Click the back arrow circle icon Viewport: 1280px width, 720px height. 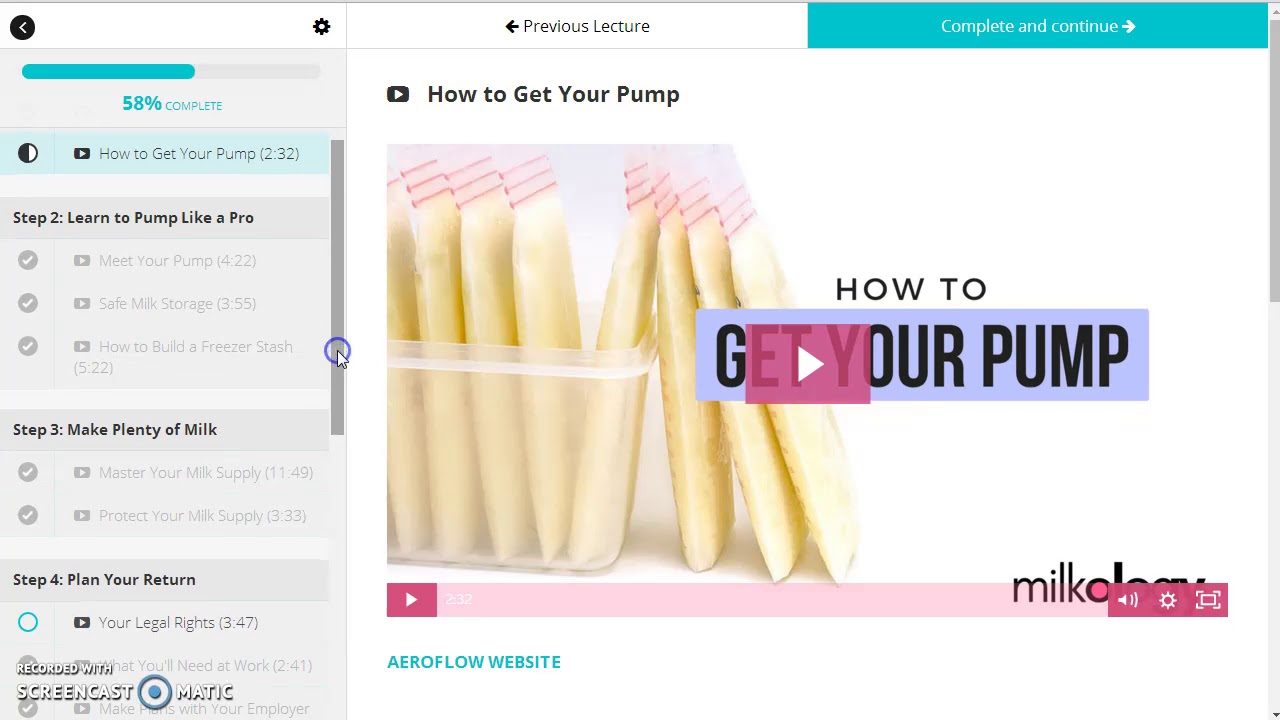pyautogui.click(x=22, y=27)
